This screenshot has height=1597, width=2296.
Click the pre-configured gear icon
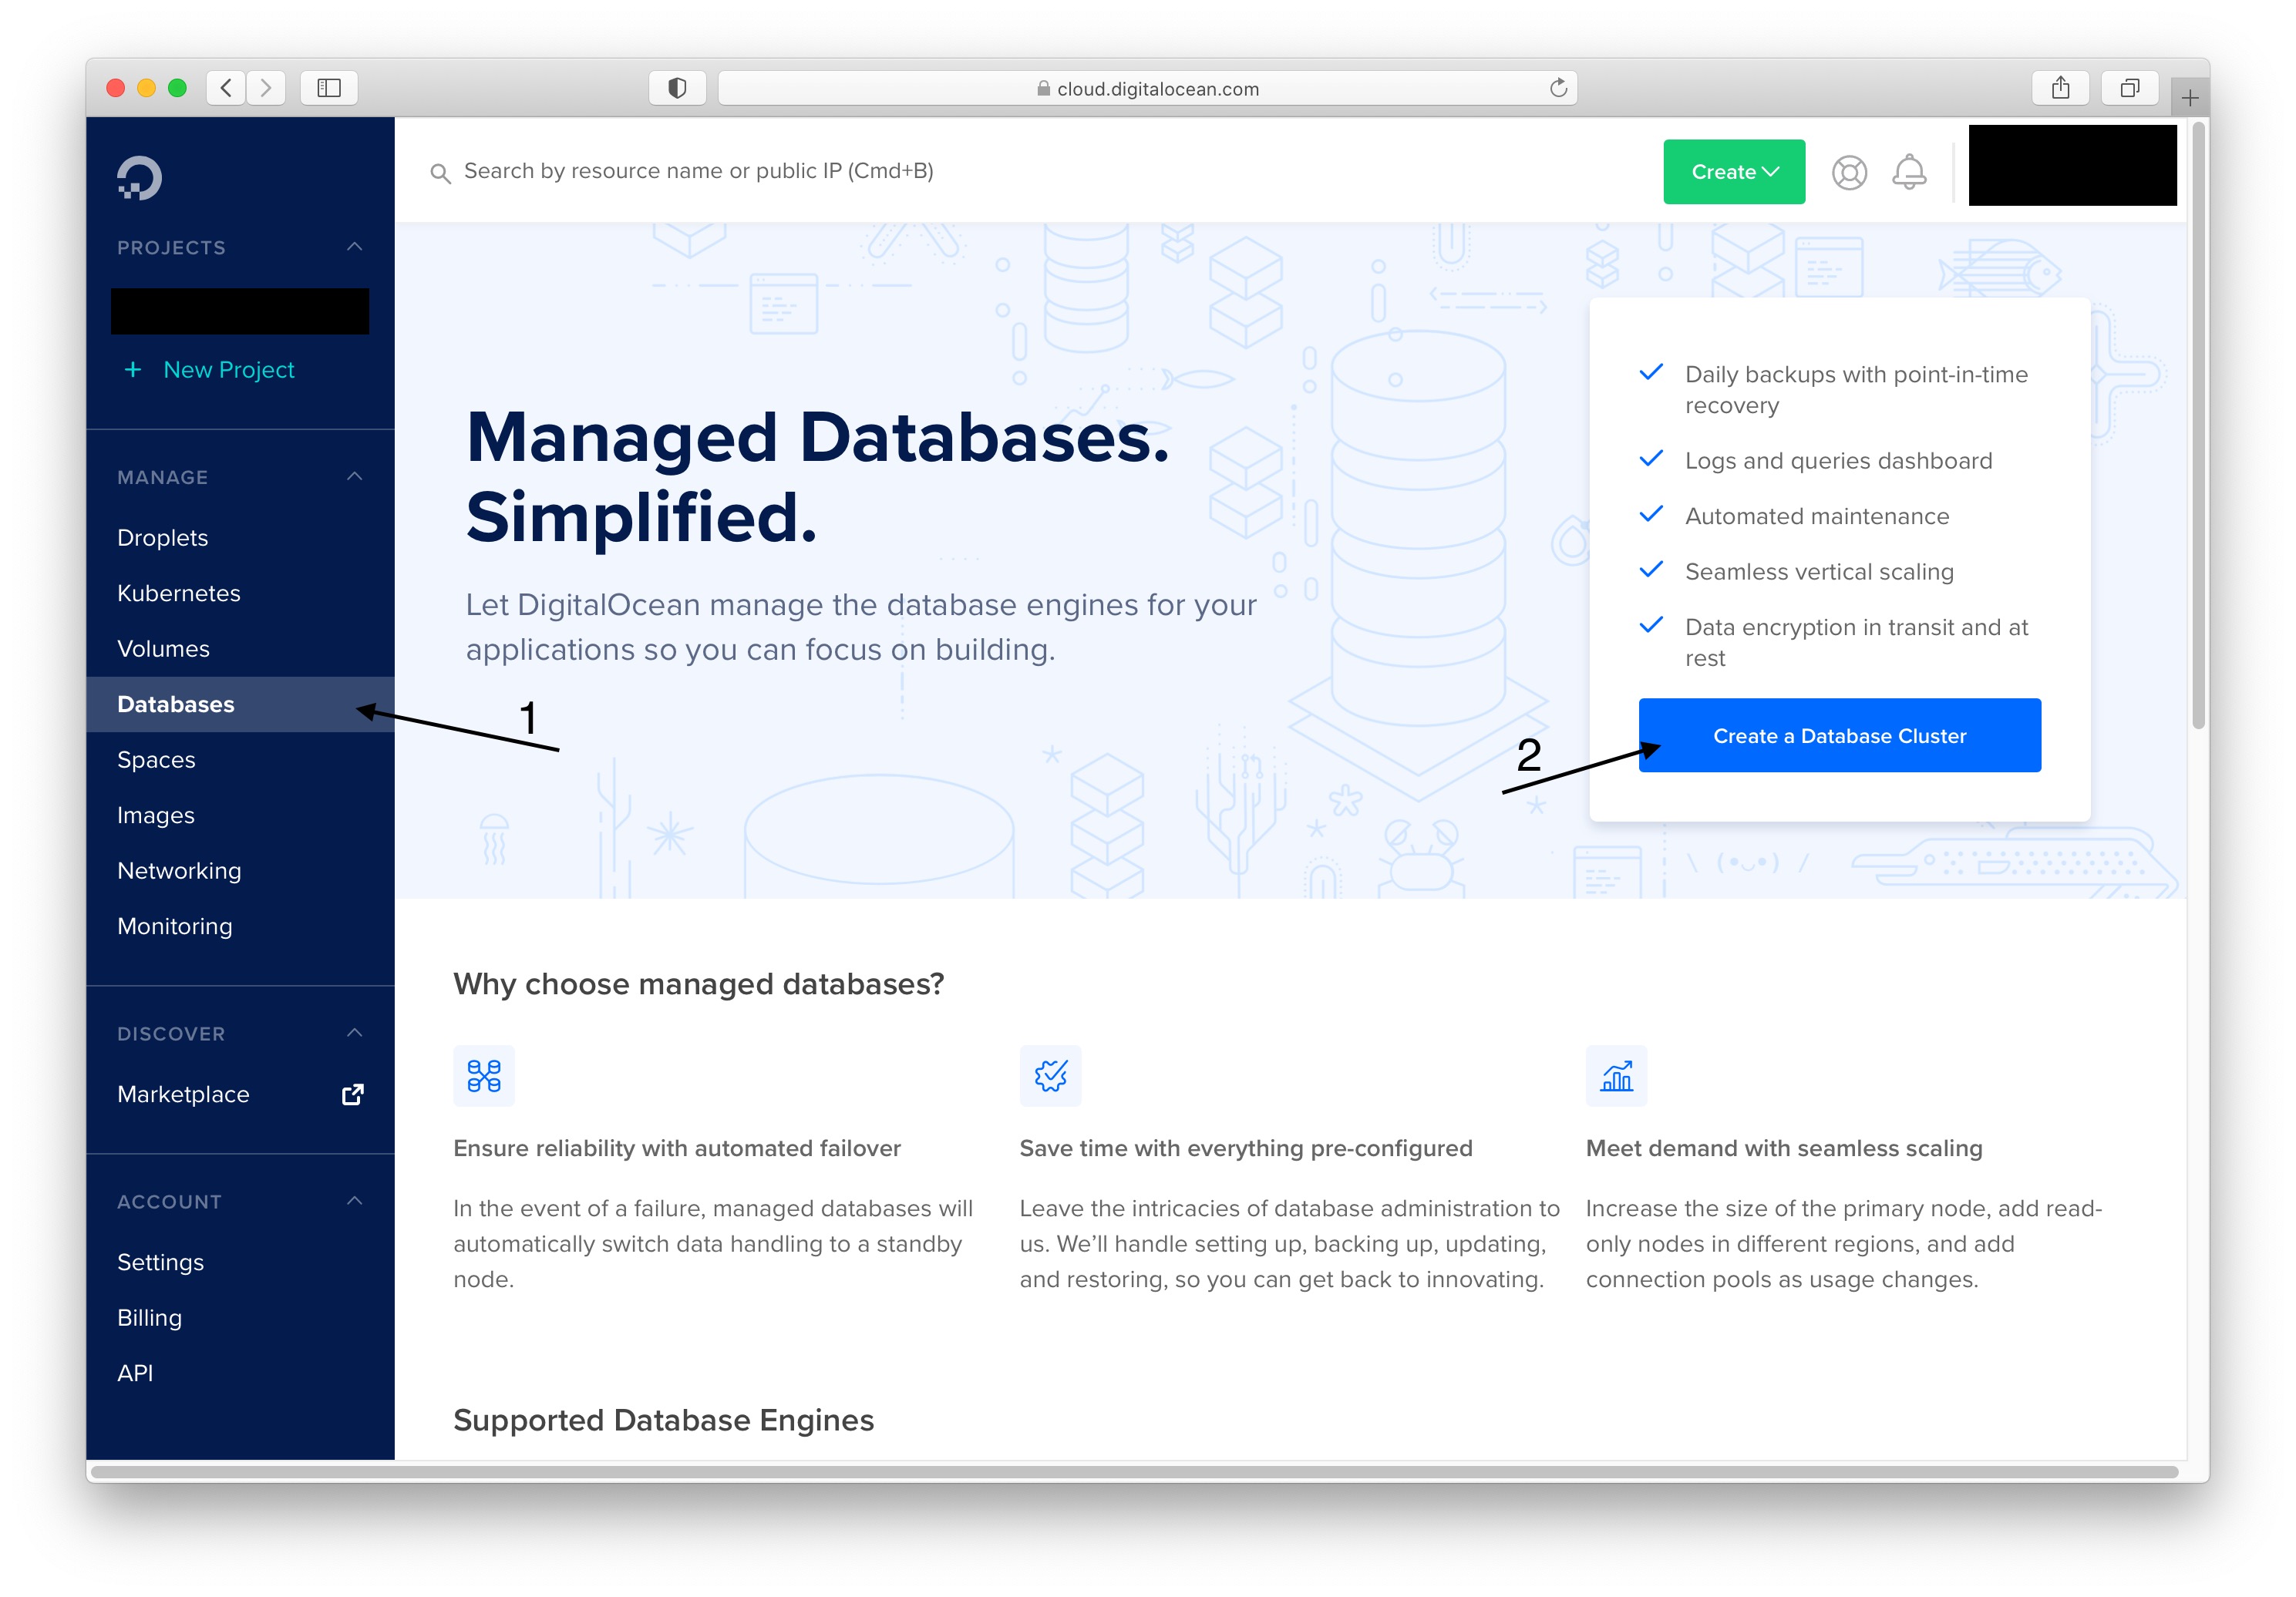pos(1051,1076)
